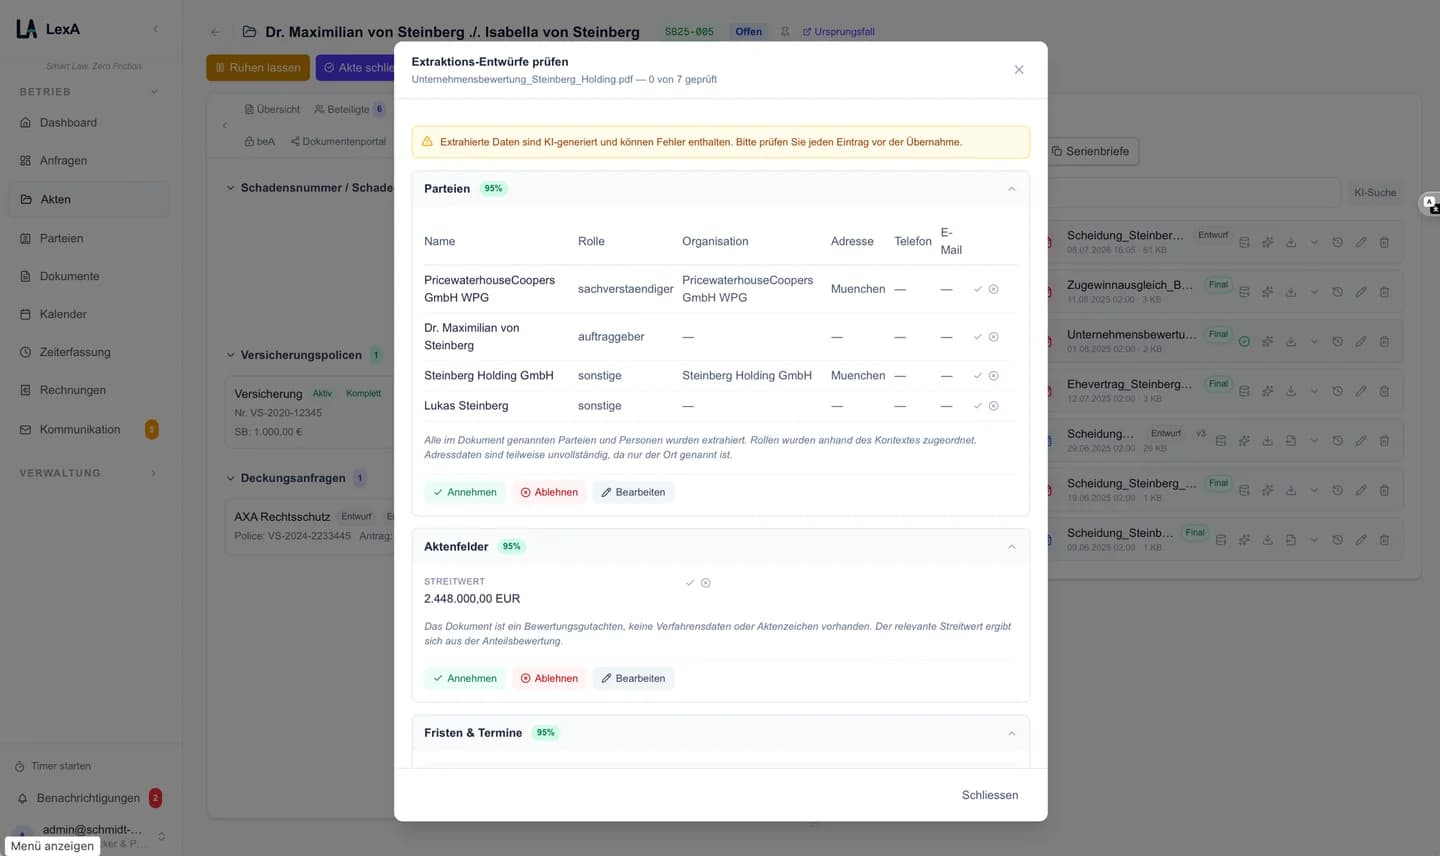Close the Extraktions-Entwürfe prüfen dialog
Screen dimensions: 1440x856
point(1019,70)
